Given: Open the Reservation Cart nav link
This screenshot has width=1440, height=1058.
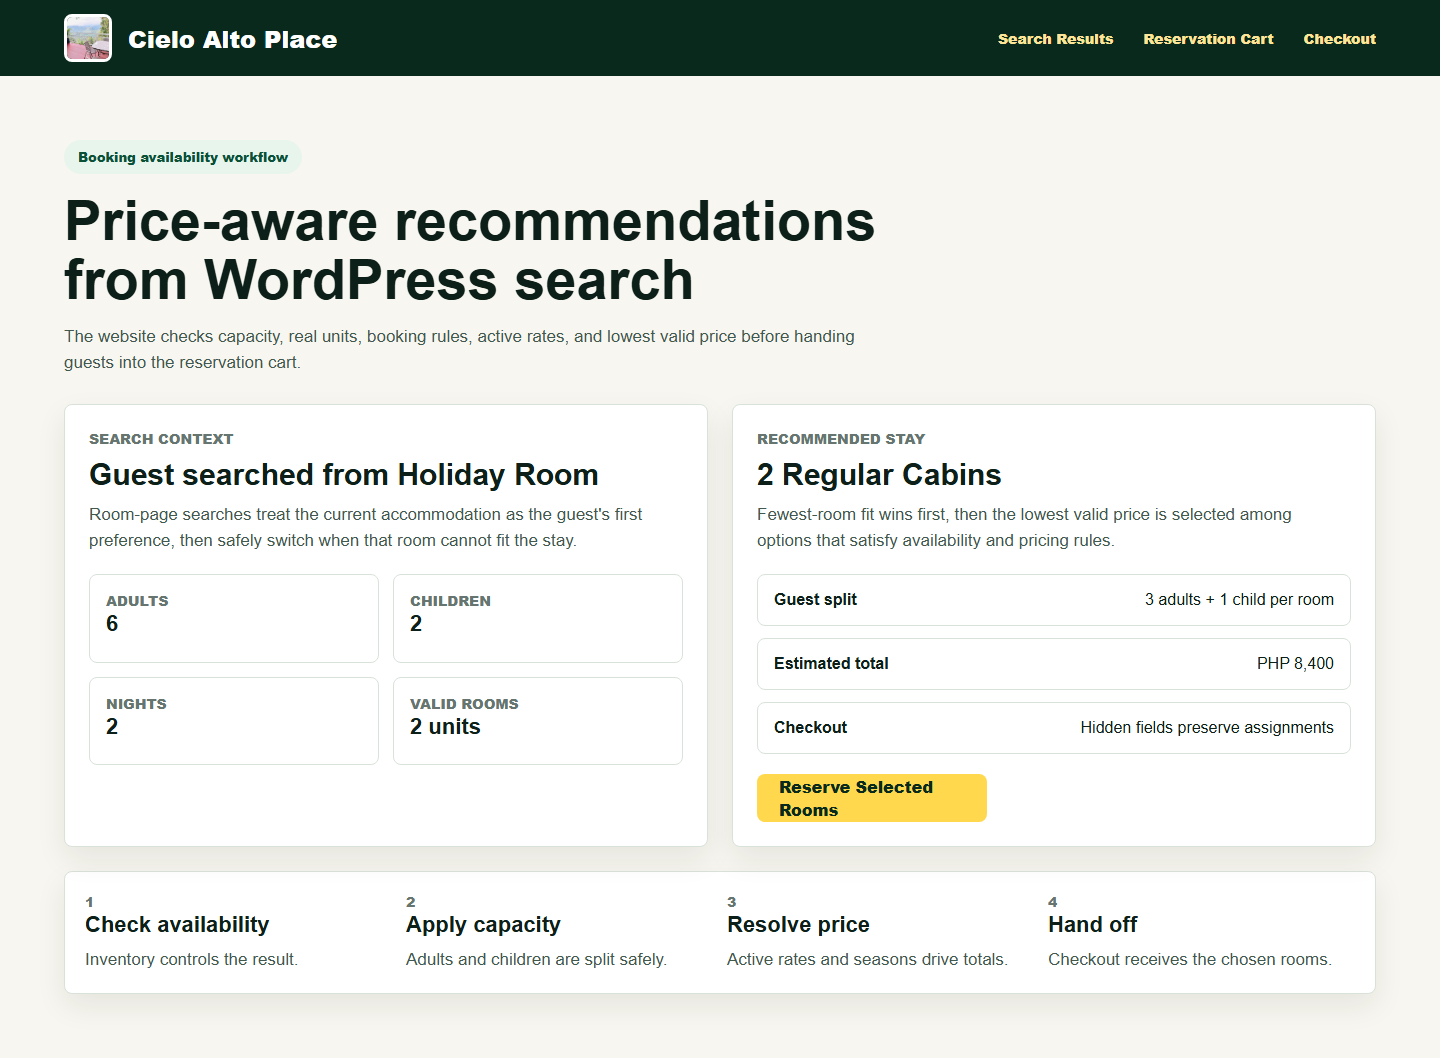Looking at the screenshot, I should (x=1208, y=39).
